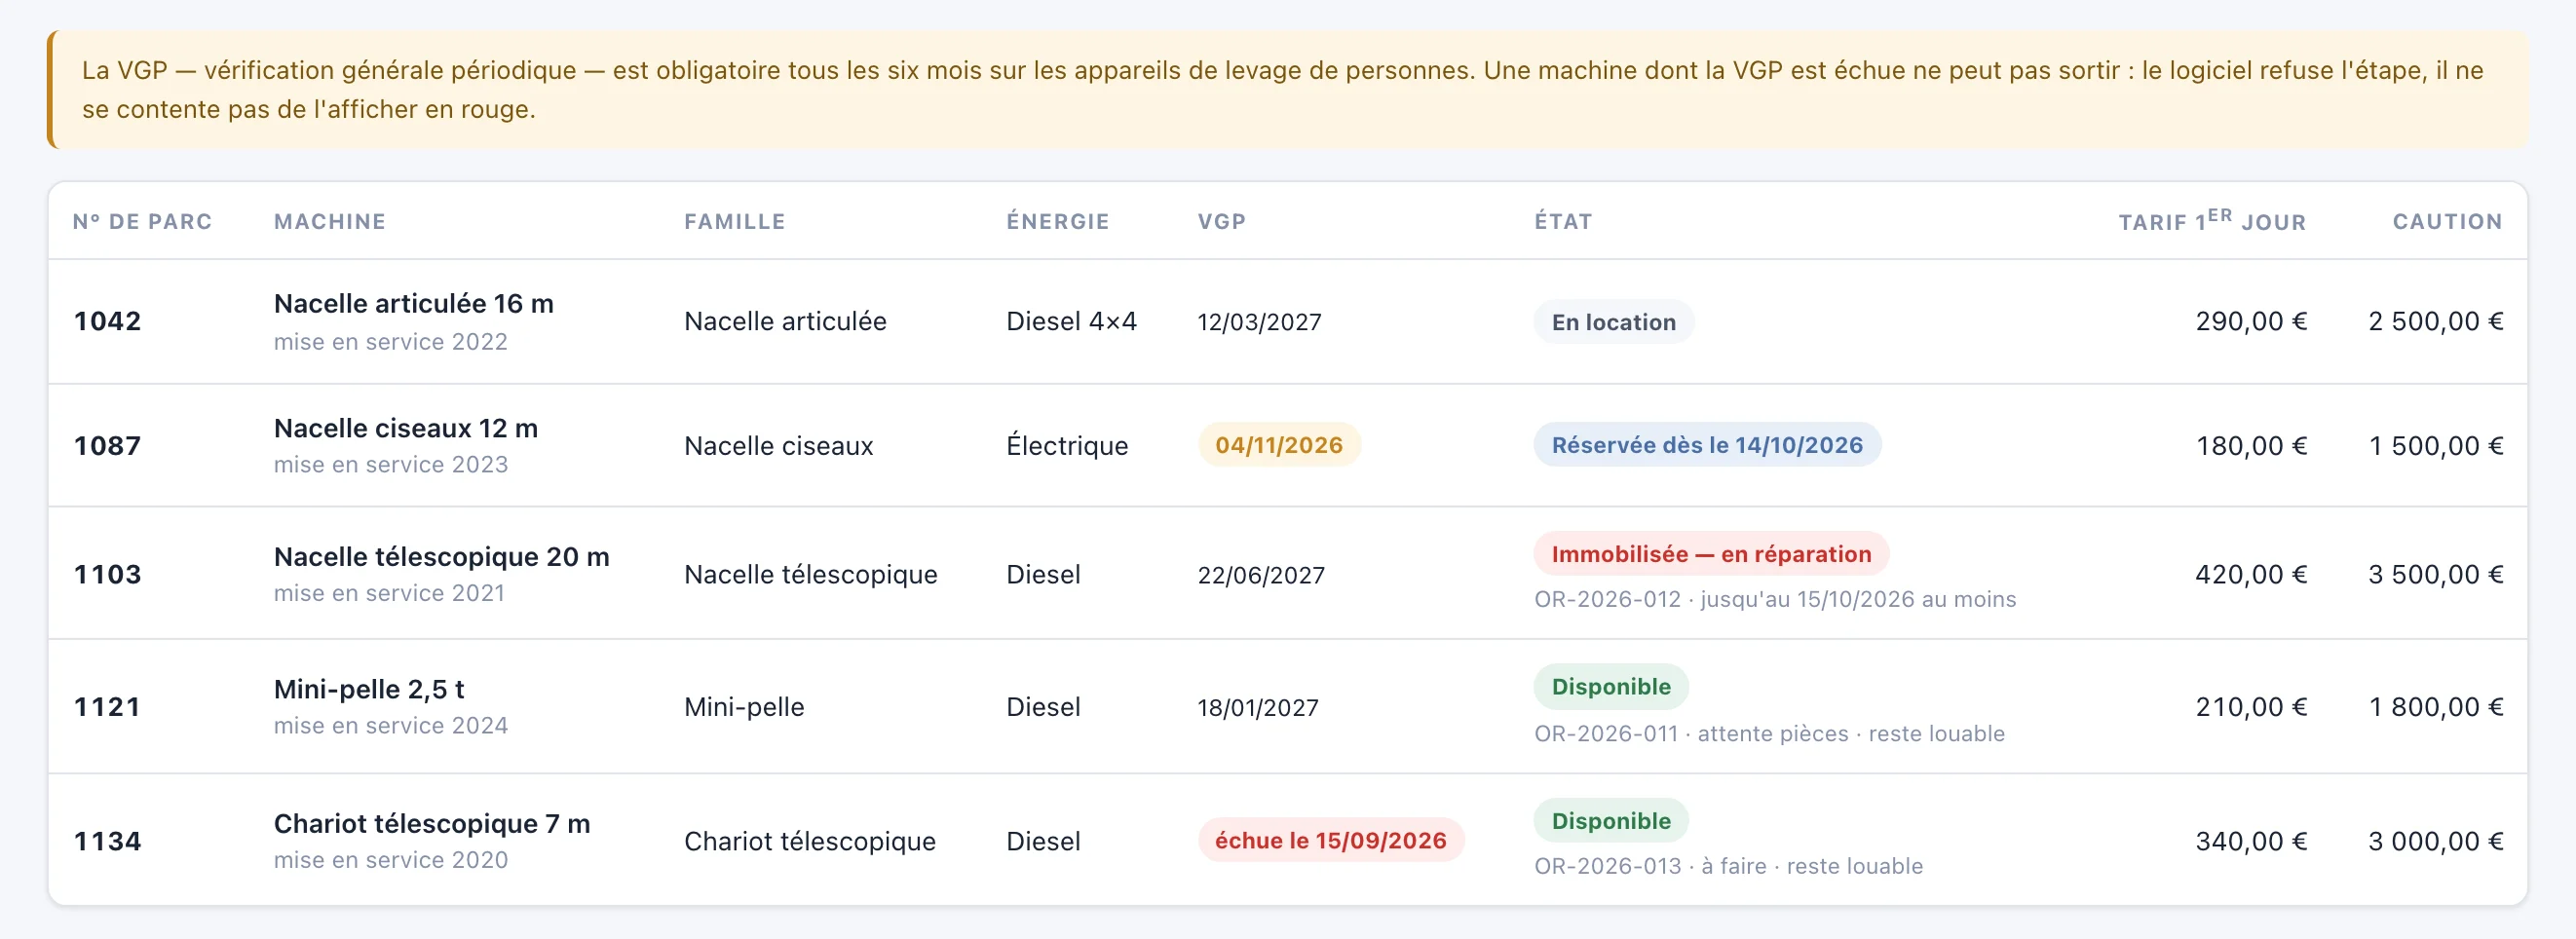Image resolution: width=2576 pixels, height=939 pixels.
Task: Click the 420,00 € daily rate
Action: click(2251, 575)
